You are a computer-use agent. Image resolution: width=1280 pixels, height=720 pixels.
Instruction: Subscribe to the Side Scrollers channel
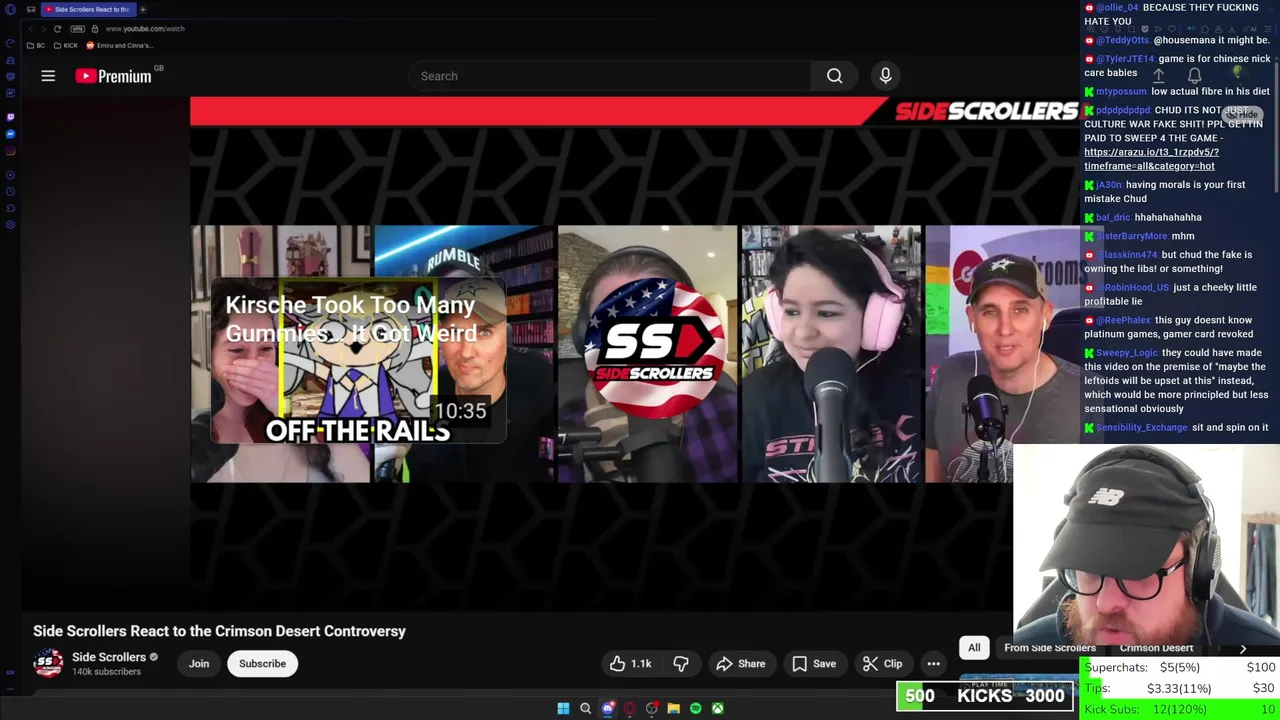pyautogui.click(x=262, y=664)
